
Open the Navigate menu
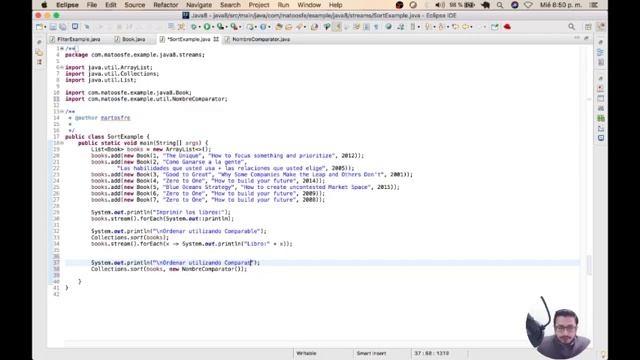coord(199,5)
